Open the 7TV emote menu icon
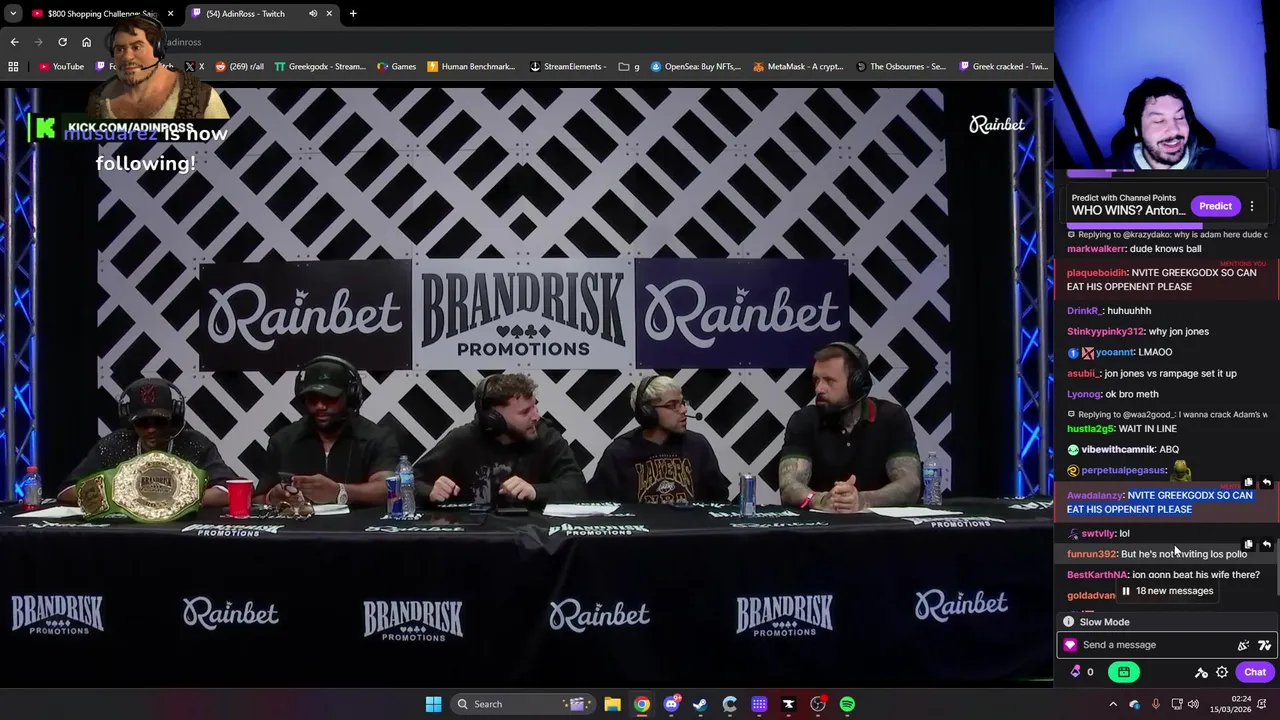The image size is (1280, 720). [1264, 645]
